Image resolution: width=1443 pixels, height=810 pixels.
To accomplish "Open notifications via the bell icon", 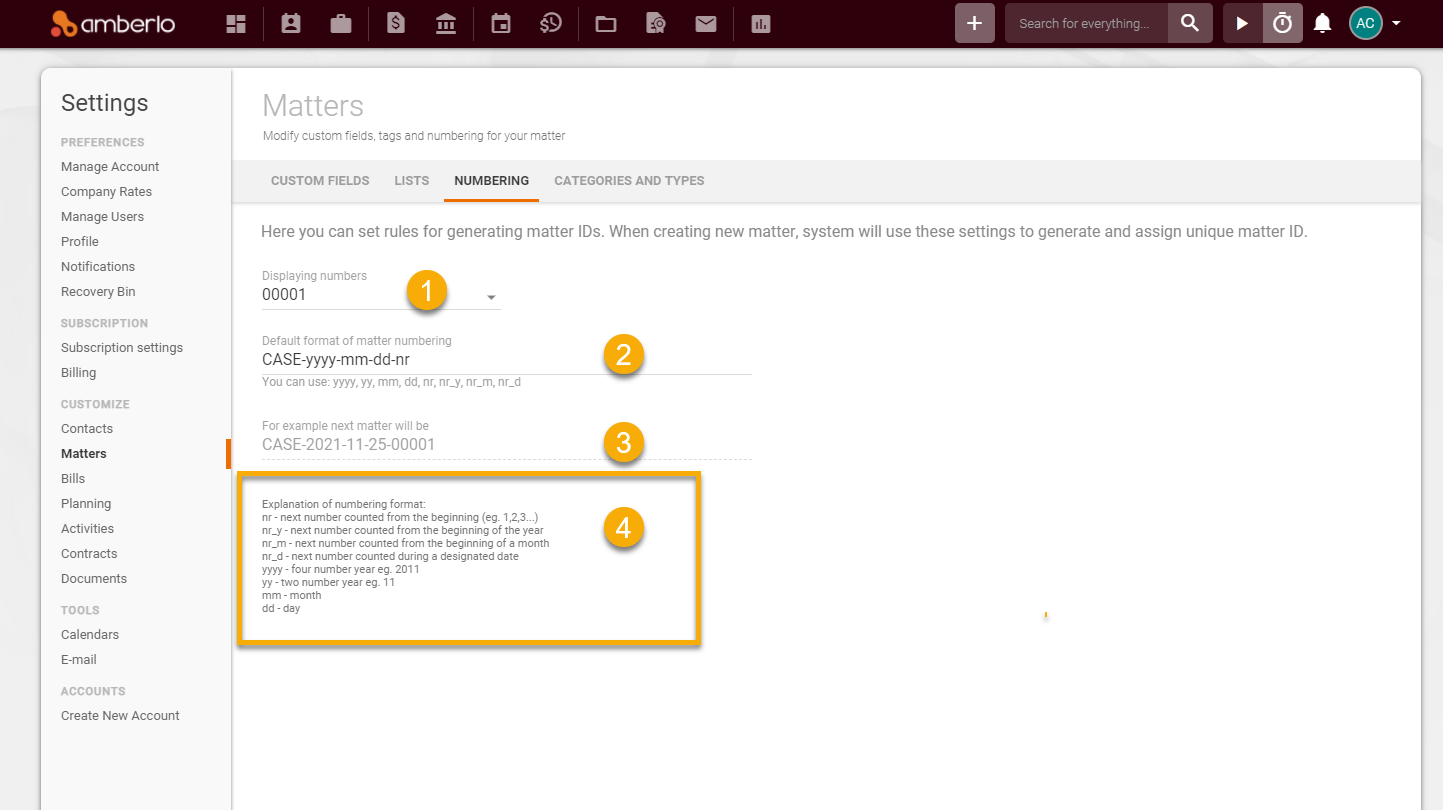I will pos(1322,23).
